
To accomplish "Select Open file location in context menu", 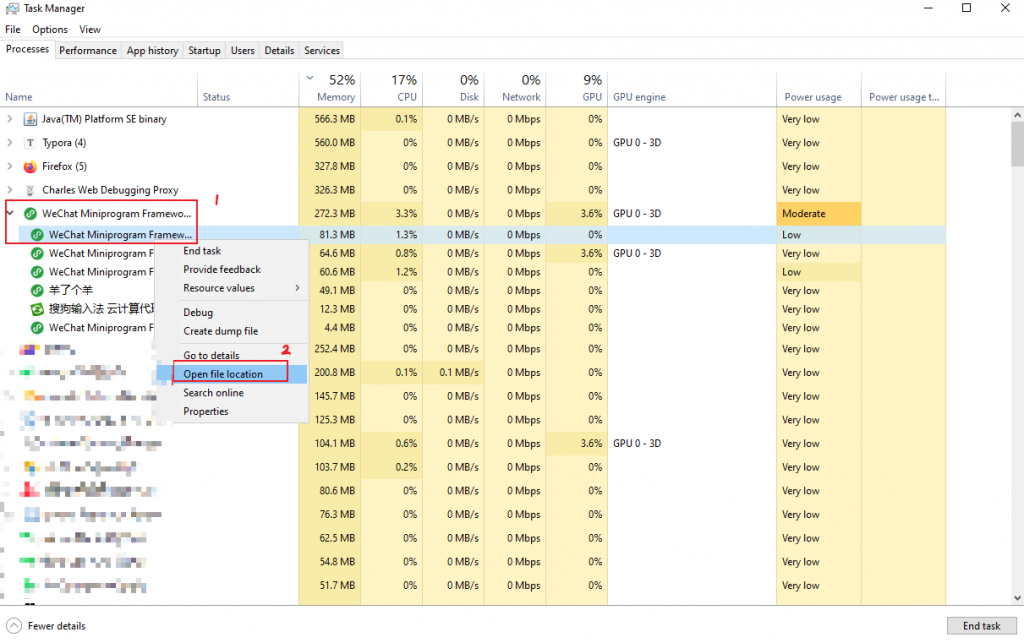I will coord(223,374).
